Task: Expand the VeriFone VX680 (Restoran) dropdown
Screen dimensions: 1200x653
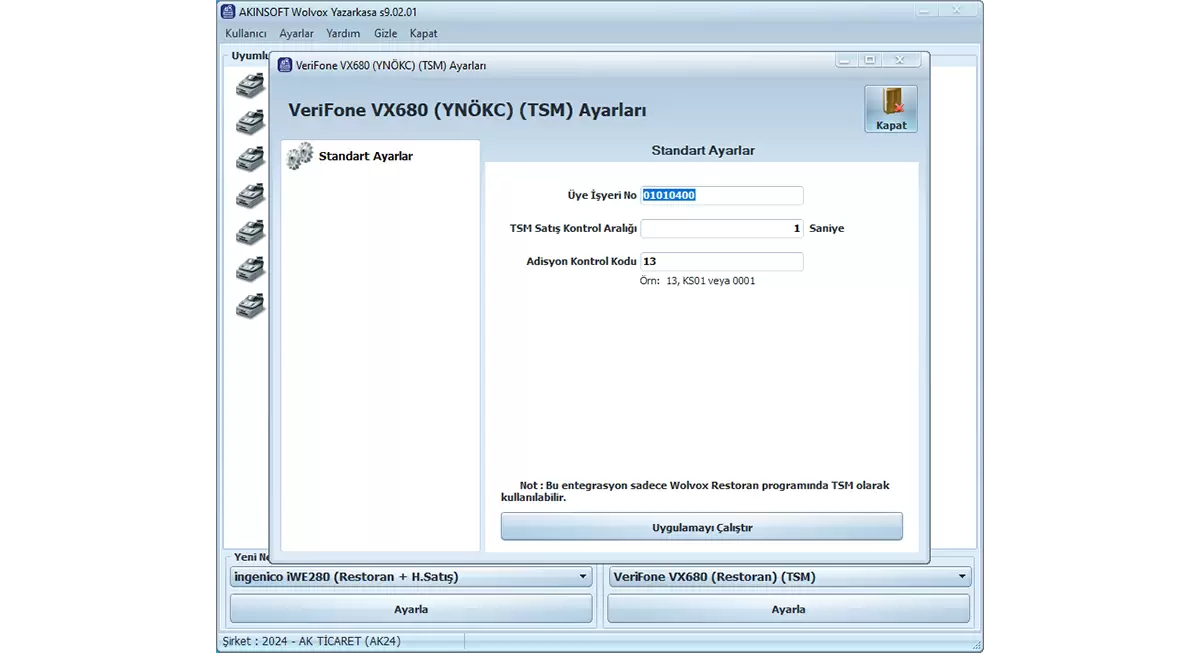Action: (962, 577)
